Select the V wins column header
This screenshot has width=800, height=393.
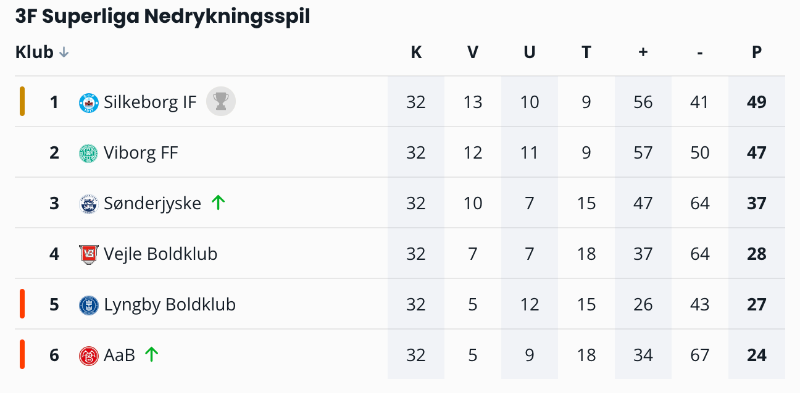click(x=473, y=52)
